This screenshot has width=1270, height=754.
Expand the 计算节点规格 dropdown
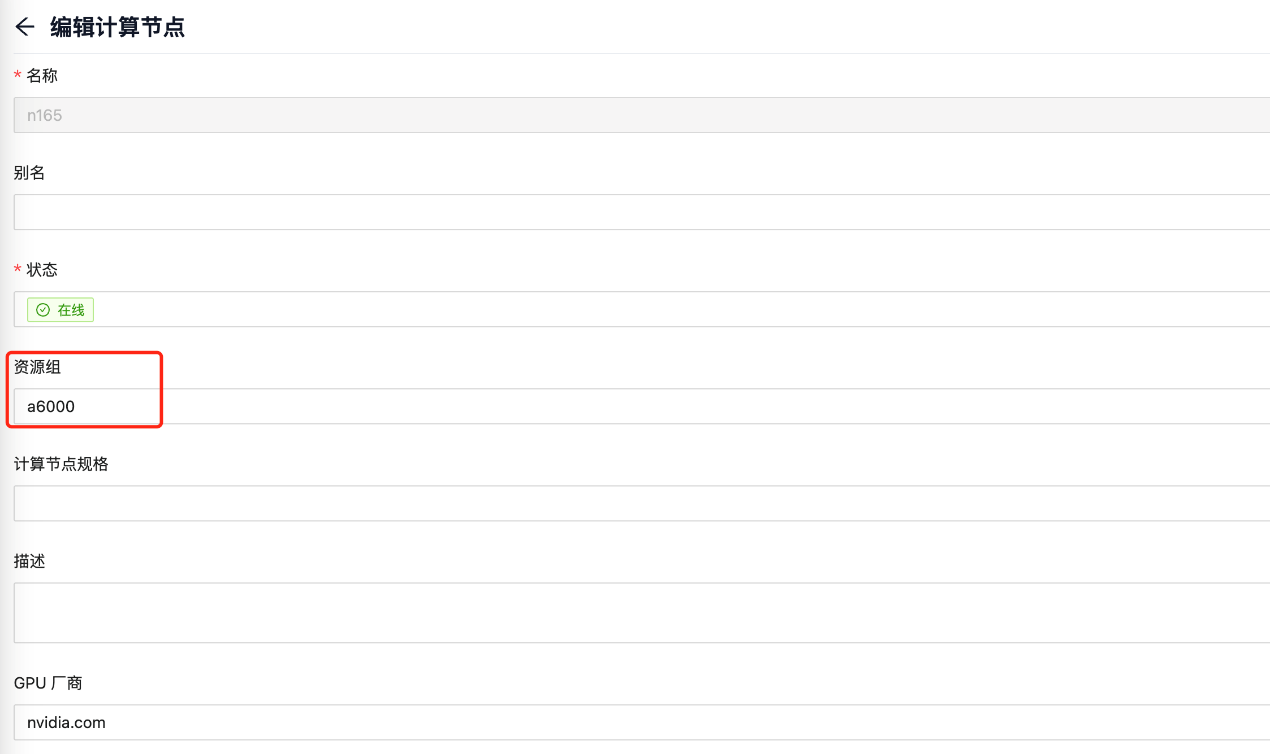(640, 503)
